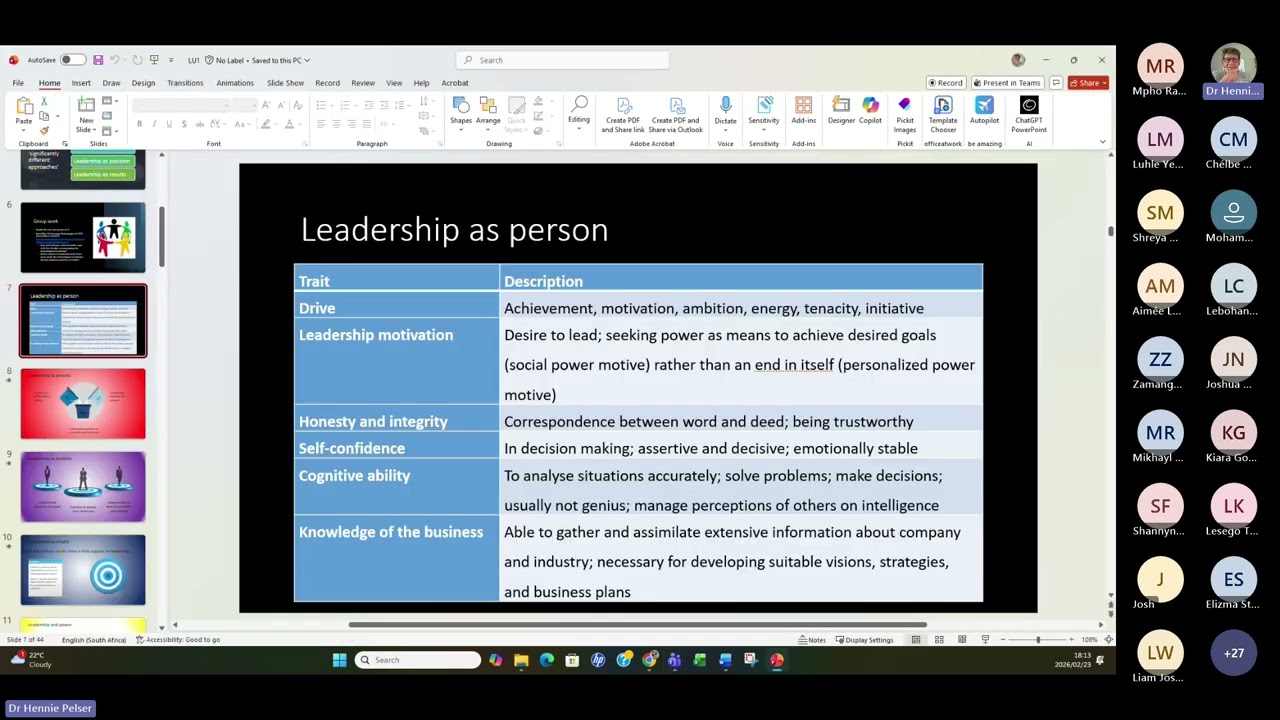Screen dimensions: 1280x720
Task: Open the File menu
Action: coord(18,83)
